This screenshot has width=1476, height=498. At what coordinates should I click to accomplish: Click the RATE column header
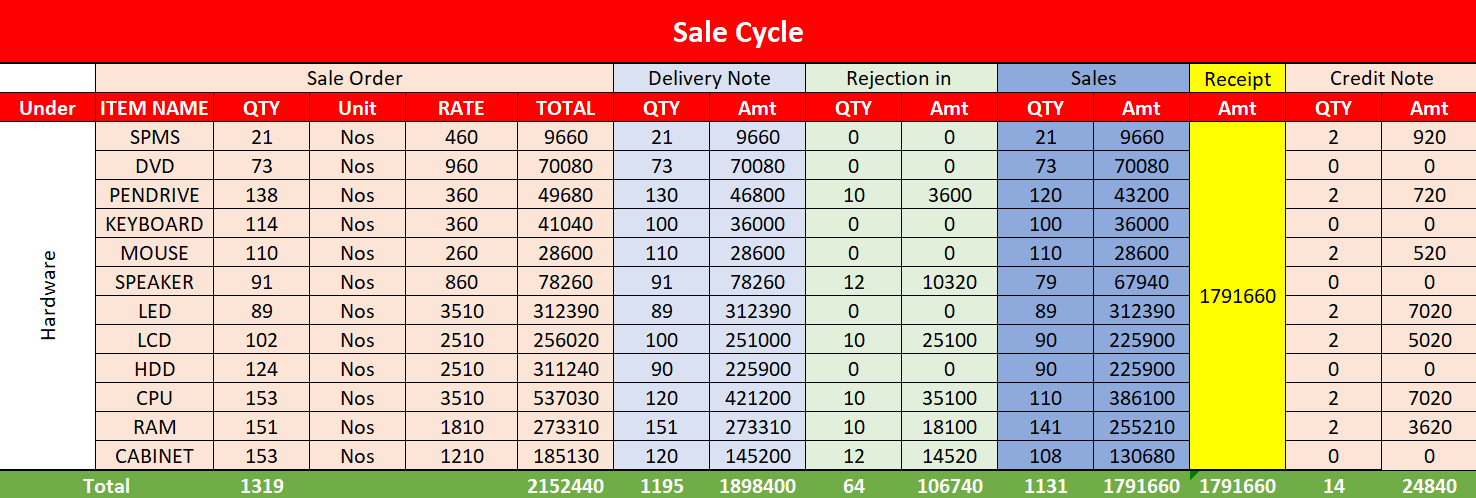[x=461, y=108]
